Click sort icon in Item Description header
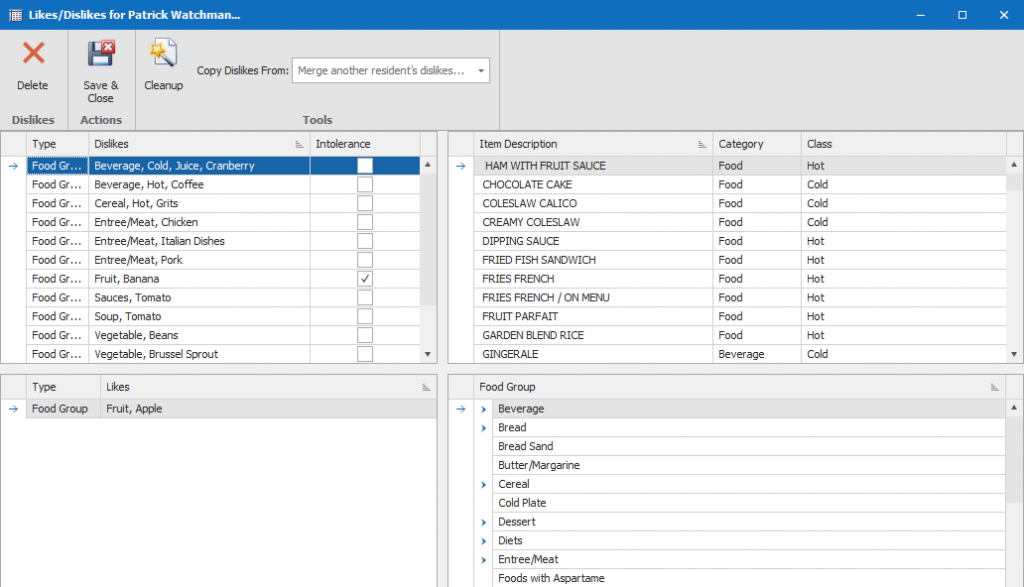The height and width of the screenshot is (587, 1024). [x=701, y=145]
